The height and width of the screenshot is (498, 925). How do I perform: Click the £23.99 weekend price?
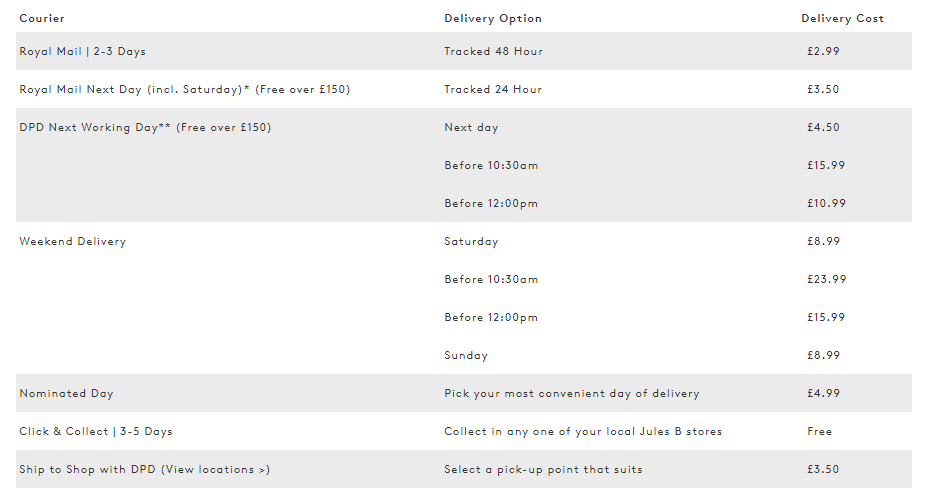click(x=826, y=280)
